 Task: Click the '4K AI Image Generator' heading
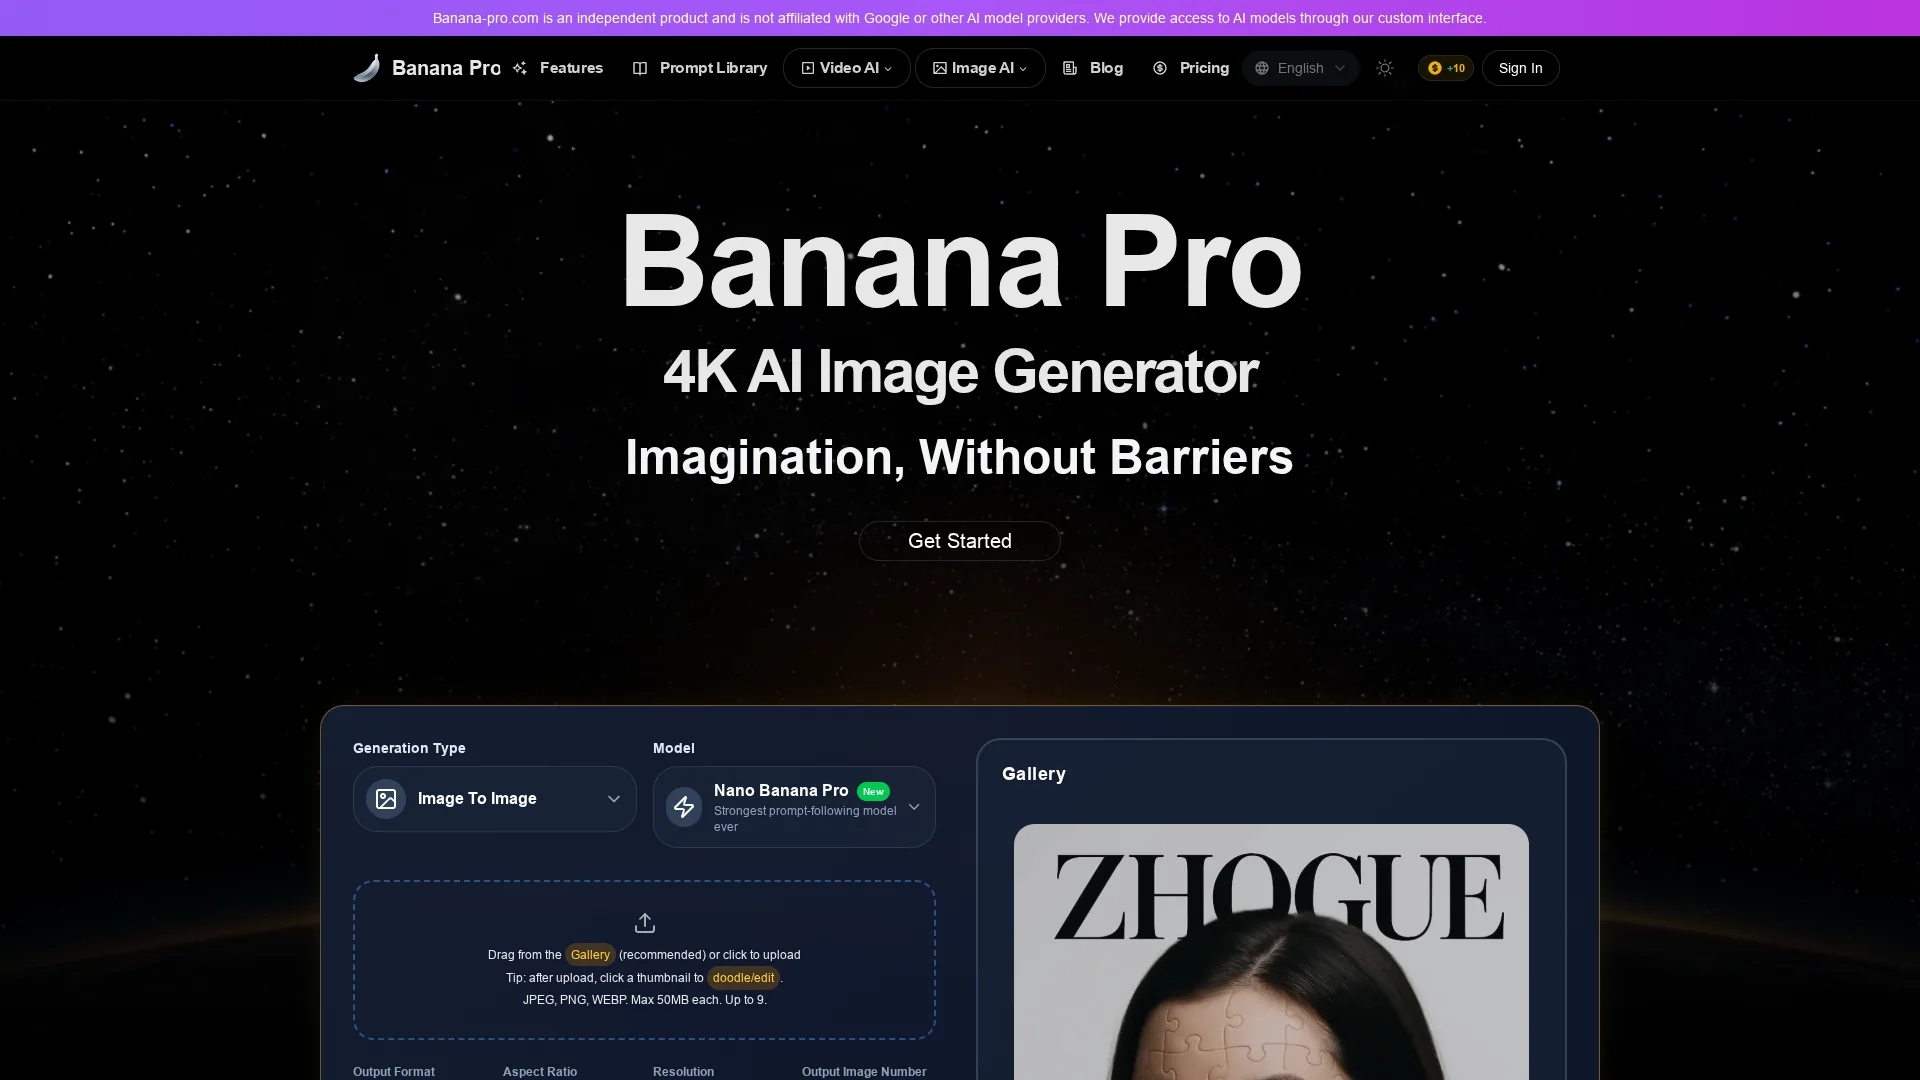pyautogui.click(x=960, y=372)
